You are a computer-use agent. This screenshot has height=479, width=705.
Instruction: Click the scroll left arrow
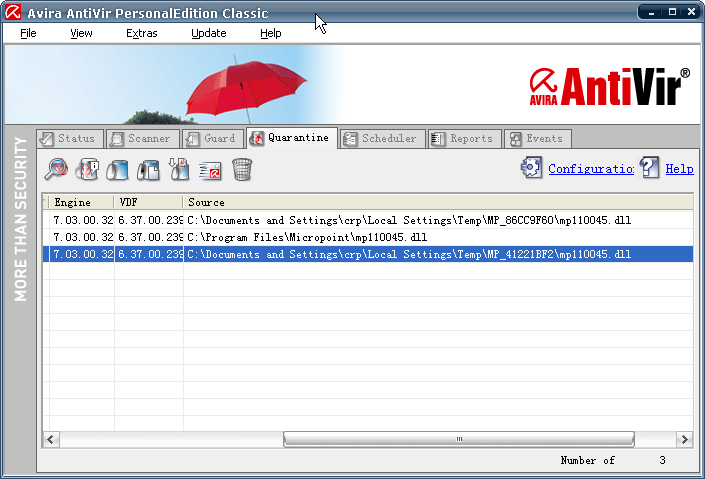(50, 439)
